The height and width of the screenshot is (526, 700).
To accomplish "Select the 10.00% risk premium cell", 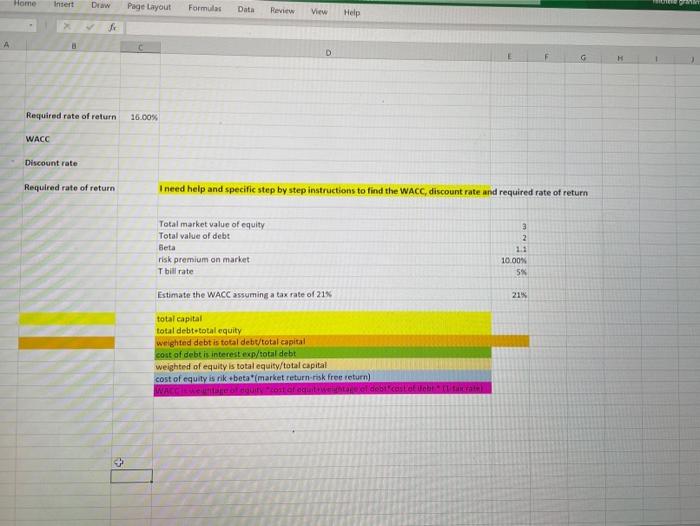I will tap(509, 260).
